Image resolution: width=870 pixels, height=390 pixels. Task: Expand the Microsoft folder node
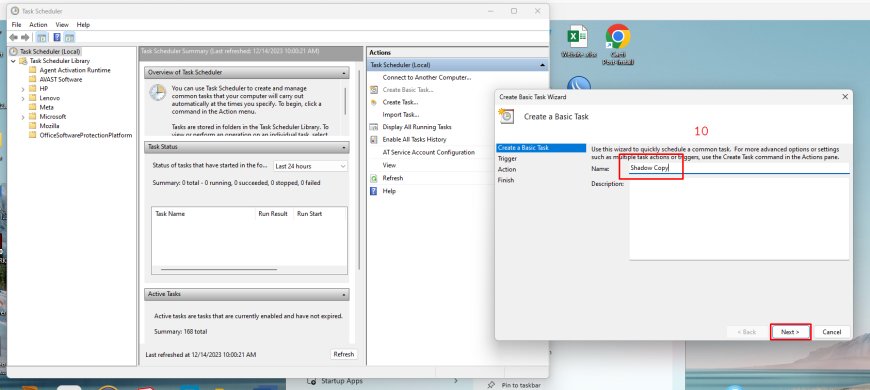click(23, 117)
